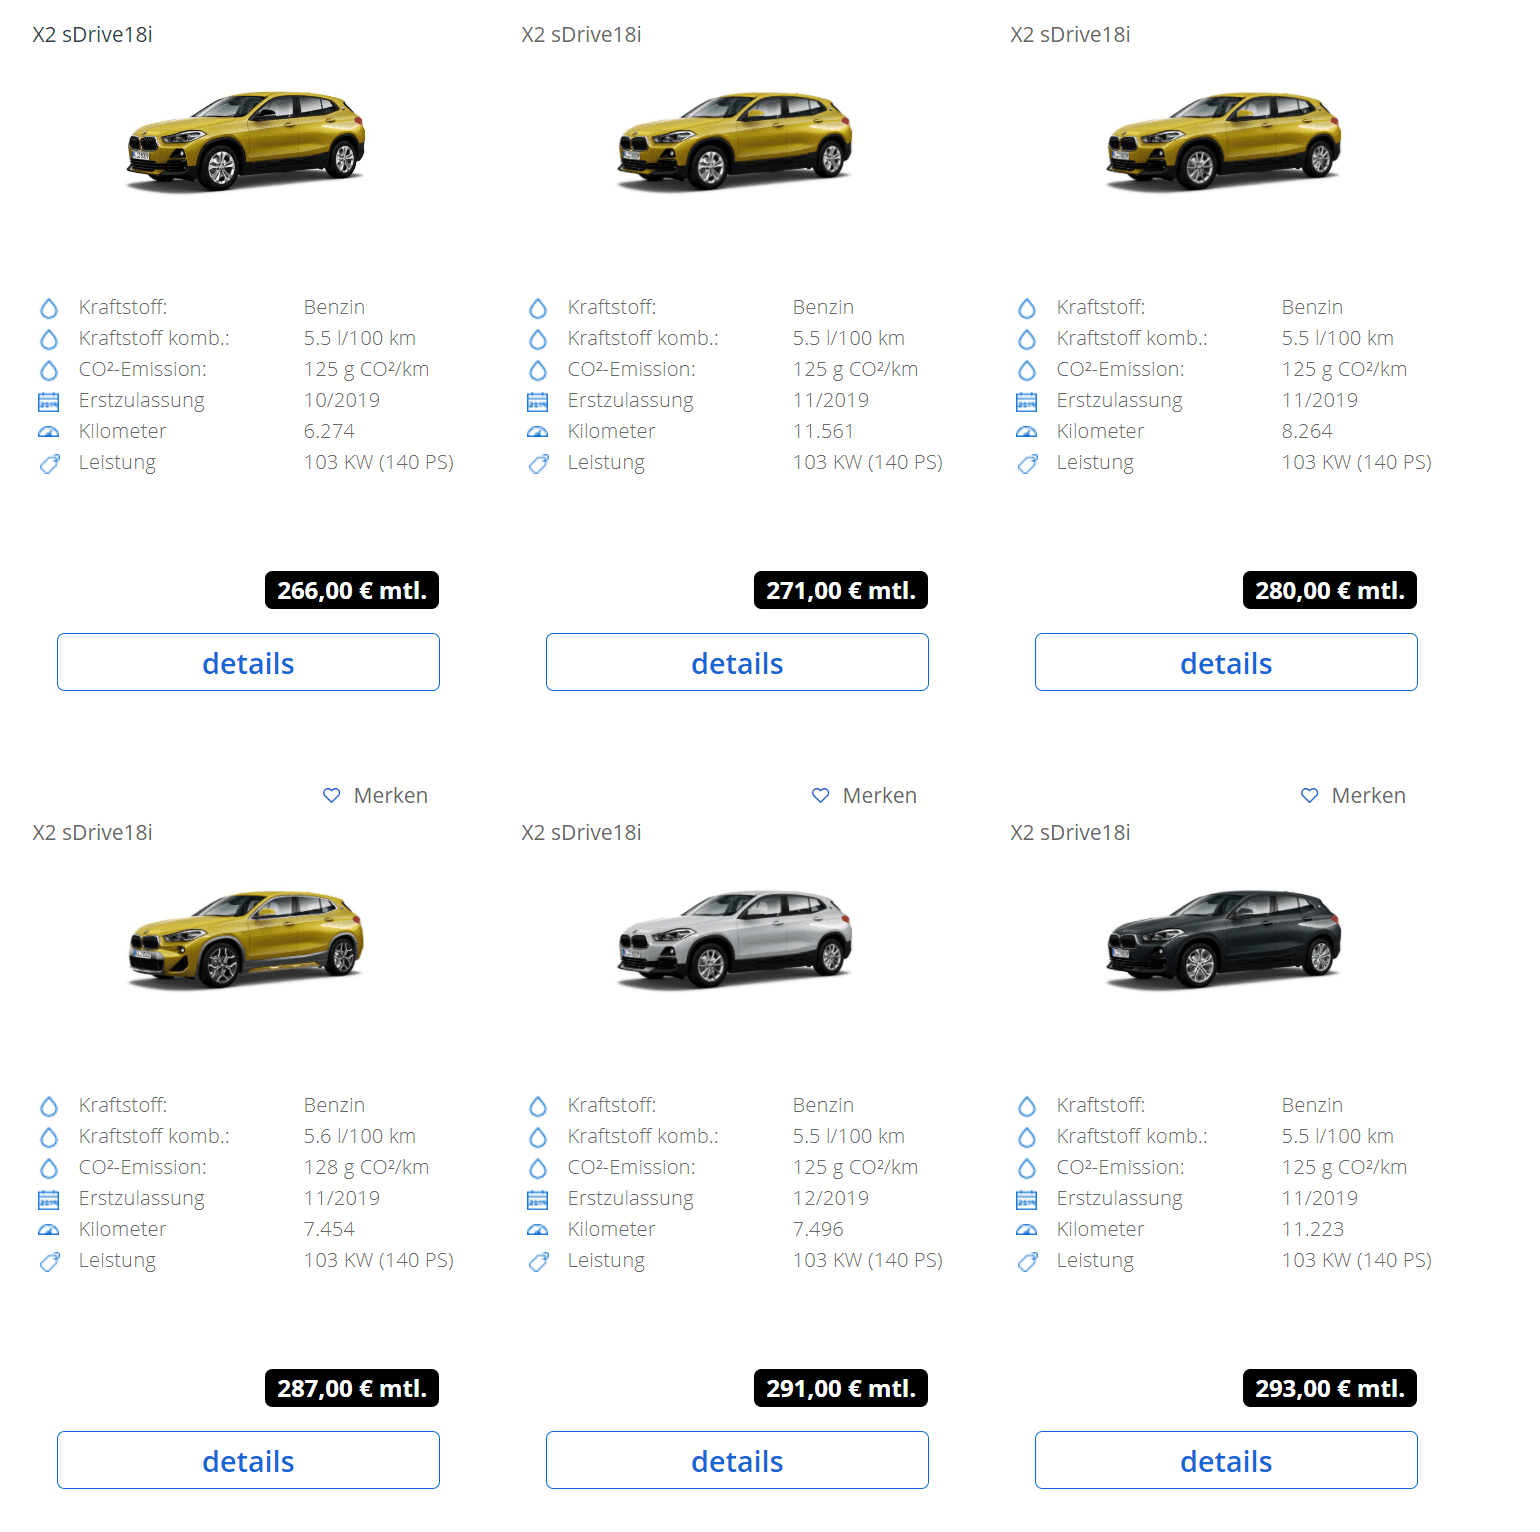Screen dimensions: 1540x1532
Task: Click the drop icon beside Kraftstoff in 266,00 € card
Action: click(x=49, y=308)
